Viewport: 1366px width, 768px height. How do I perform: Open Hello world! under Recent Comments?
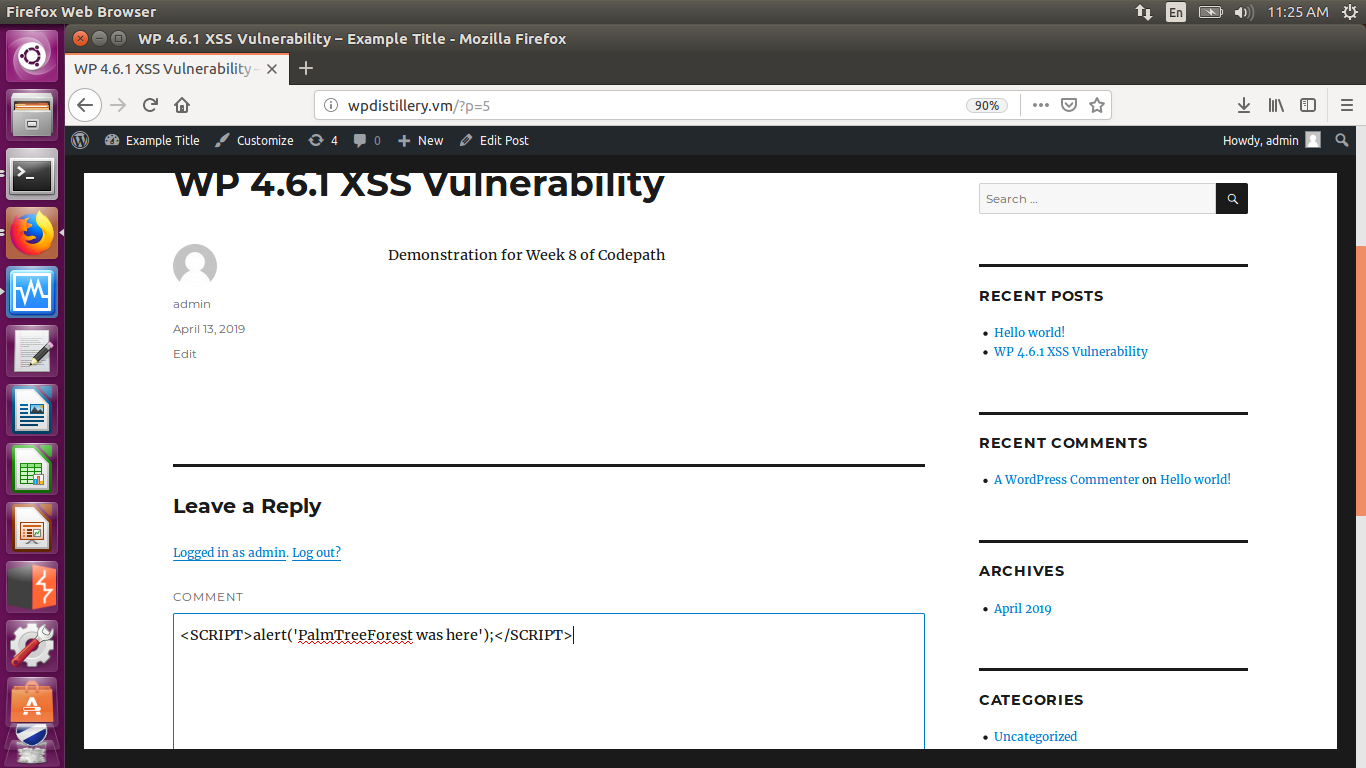point(1195,480)
